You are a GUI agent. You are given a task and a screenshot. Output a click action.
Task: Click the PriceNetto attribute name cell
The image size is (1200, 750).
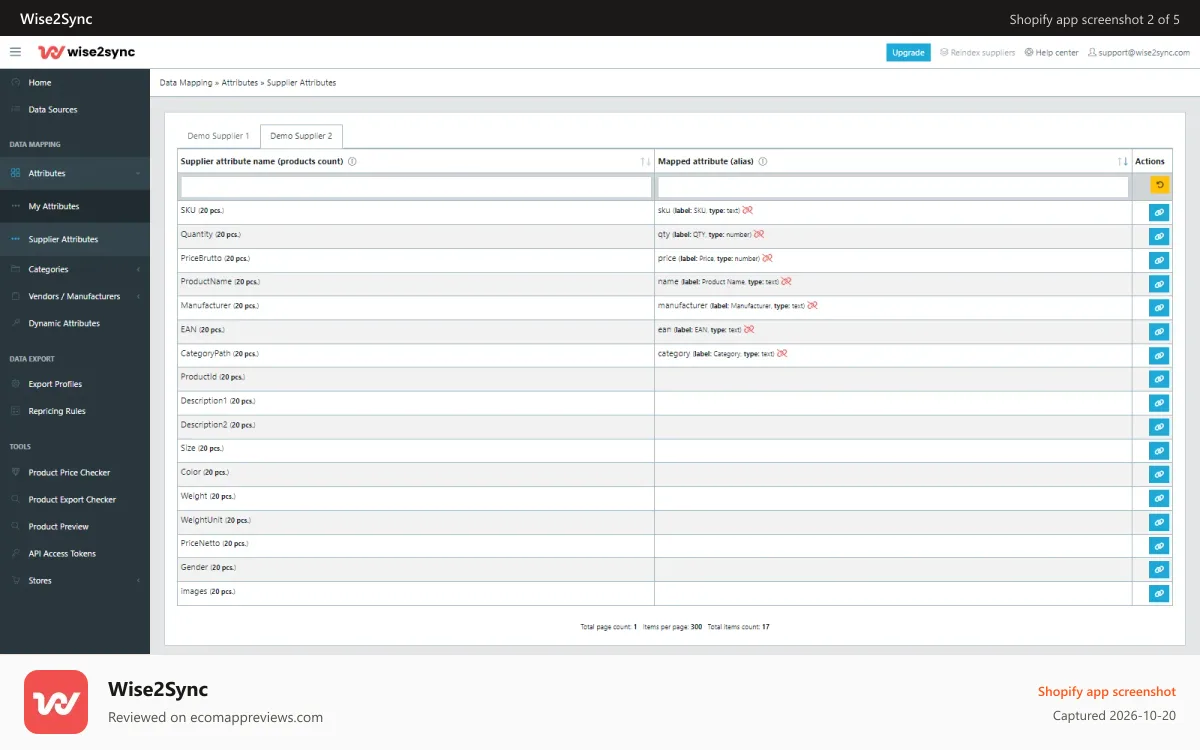(x=416, y=546)
